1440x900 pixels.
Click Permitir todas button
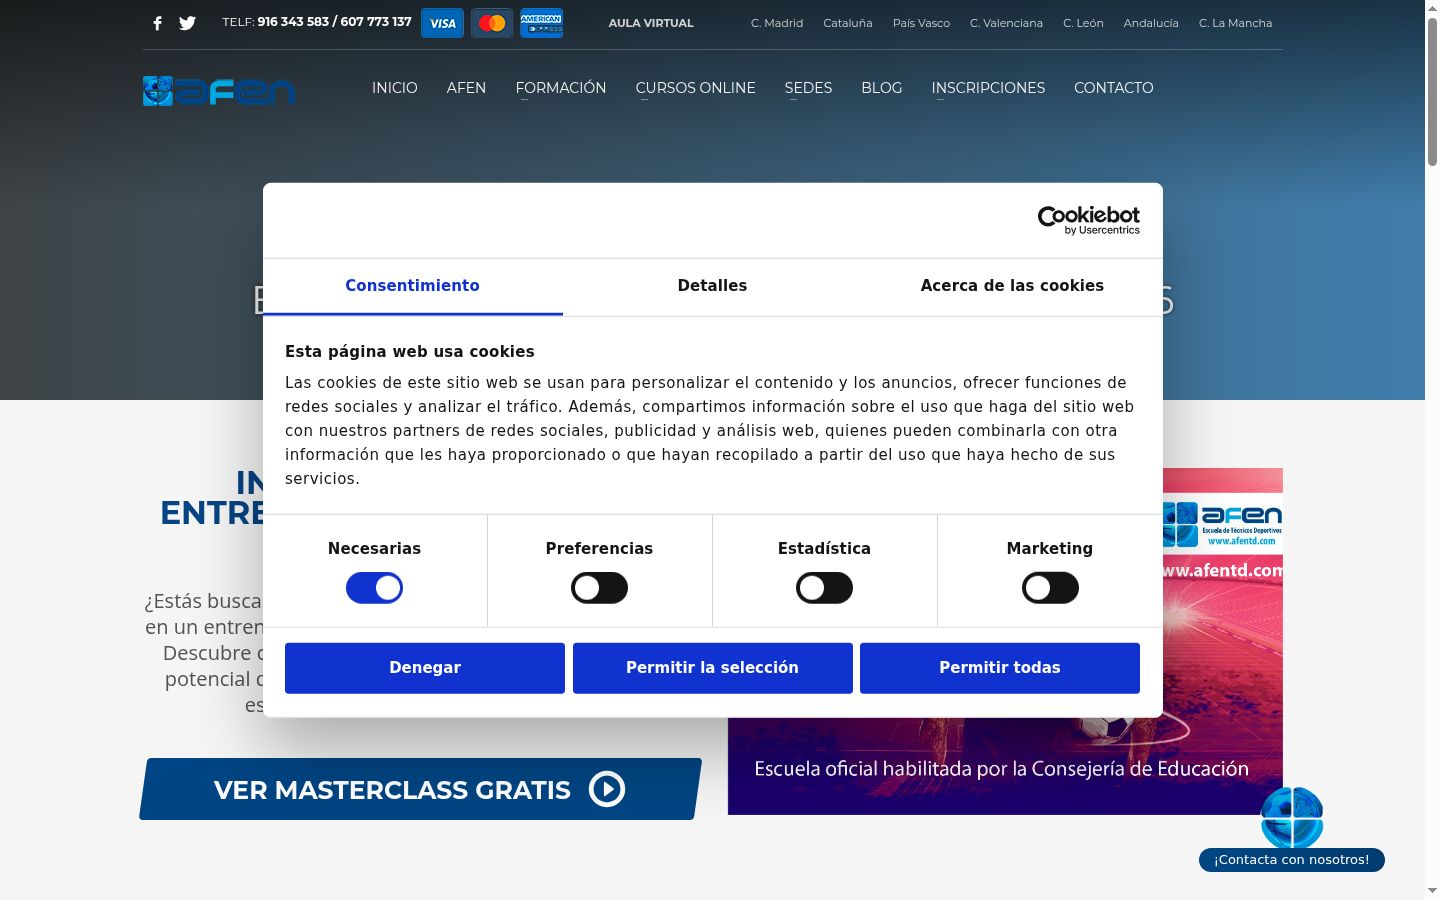pyautogui.click(x=1000, y=668)
